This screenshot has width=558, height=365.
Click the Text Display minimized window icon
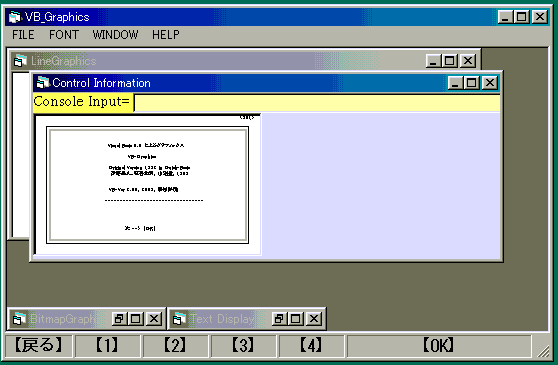tap(179, 318)
